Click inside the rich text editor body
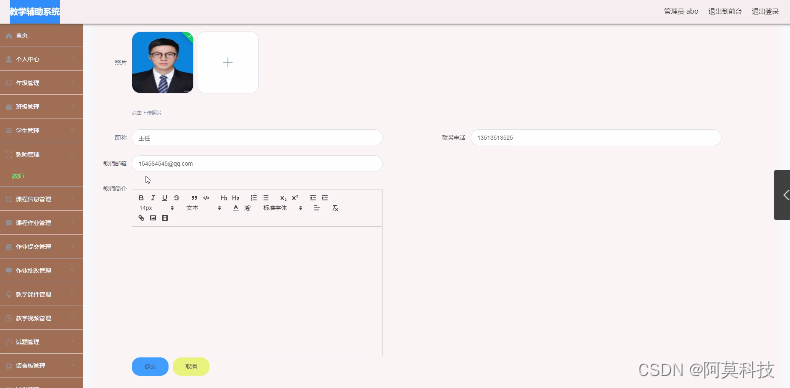The width and height of the screenshot is (790, 388). pos(257,291)
